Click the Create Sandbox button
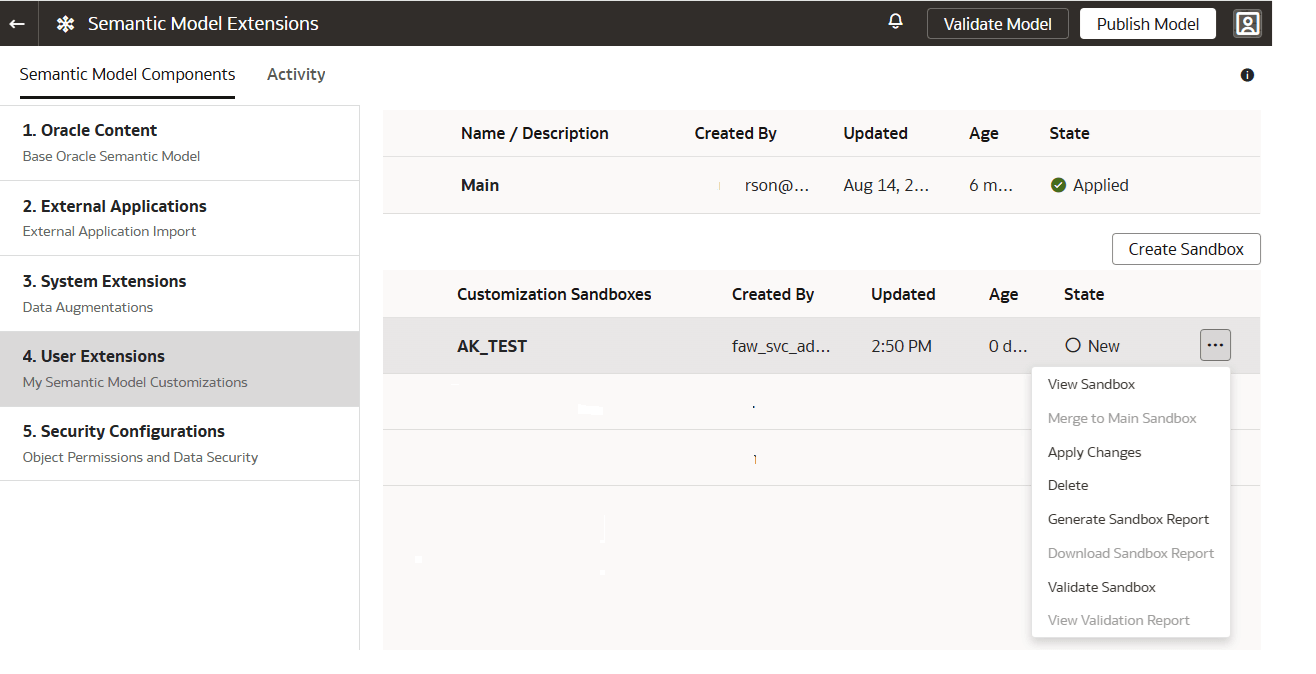Viewport: 1316px width, 674px height. 1186,248
